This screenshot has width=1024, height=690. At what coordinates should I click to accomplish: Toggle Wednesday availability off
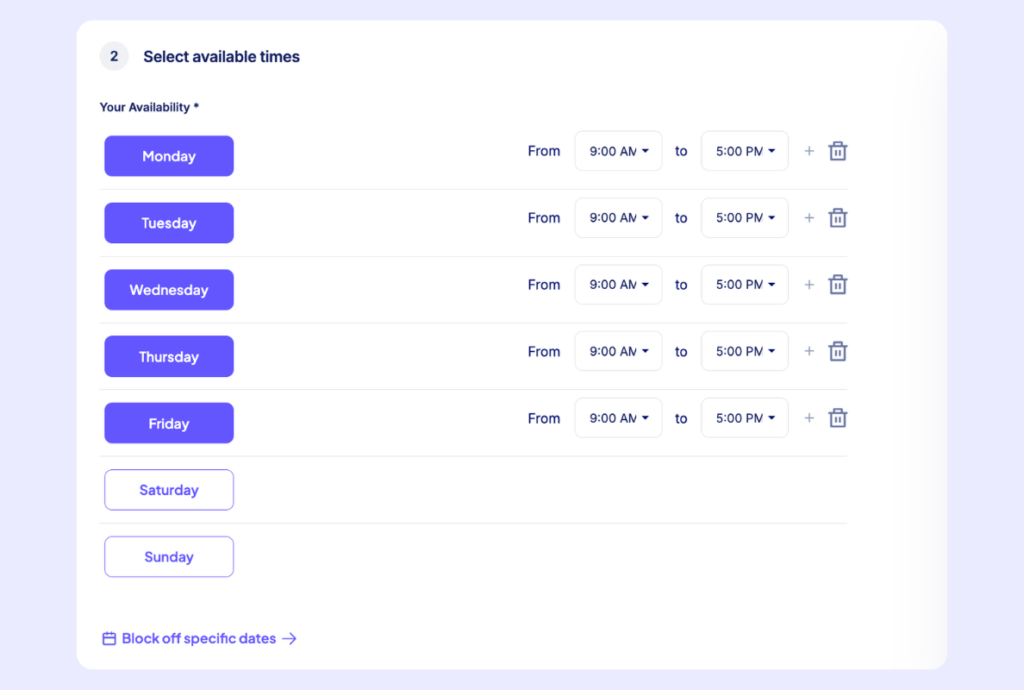point(169,290)
